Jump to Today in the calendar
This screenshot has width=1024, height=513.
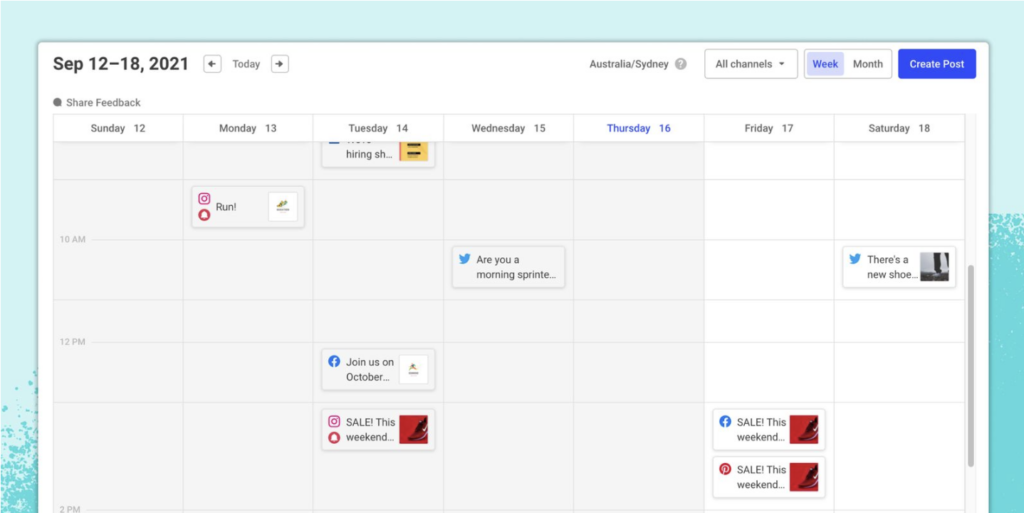(x=246, y=64)
